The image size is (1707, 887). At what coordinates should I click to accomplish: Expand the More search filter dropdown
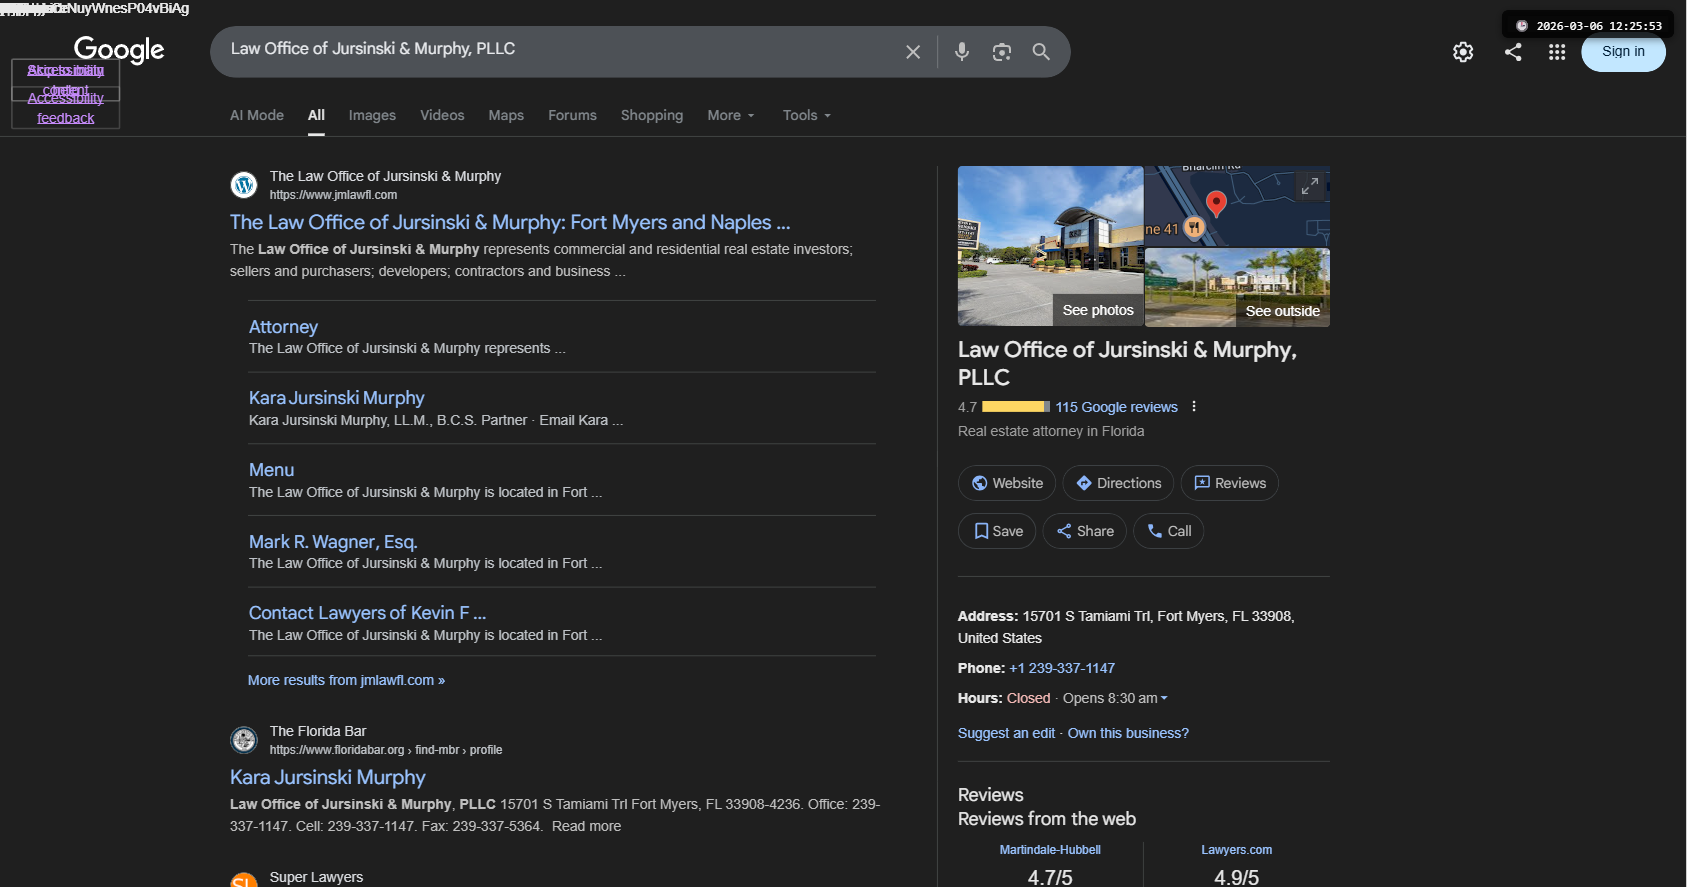[x=731, y=115]
